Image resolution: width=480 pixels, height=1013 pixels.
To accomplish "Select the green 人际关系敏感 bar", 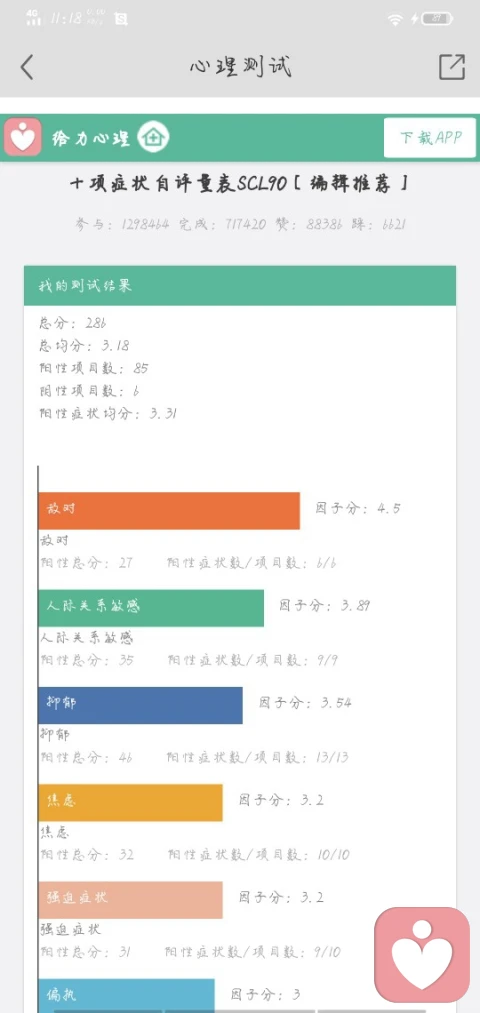I will pos(151,607).
